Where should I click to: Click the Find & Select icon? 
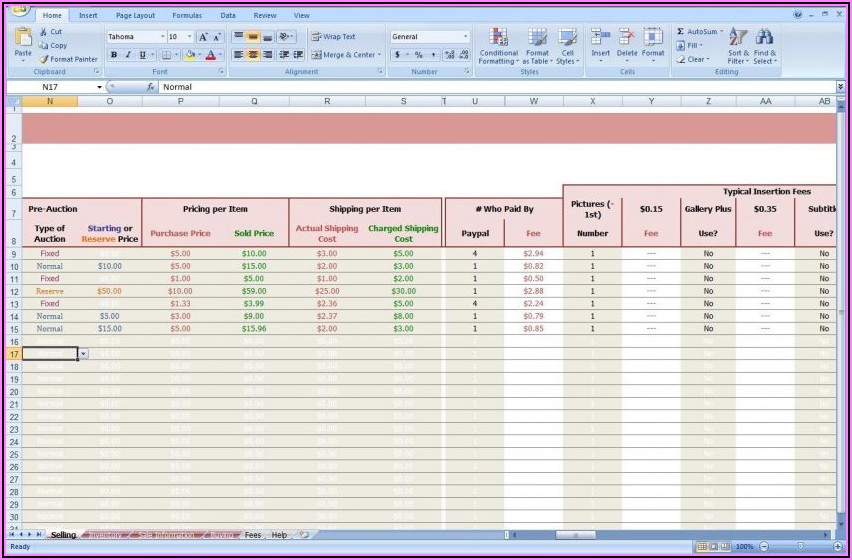coord(765,45)
